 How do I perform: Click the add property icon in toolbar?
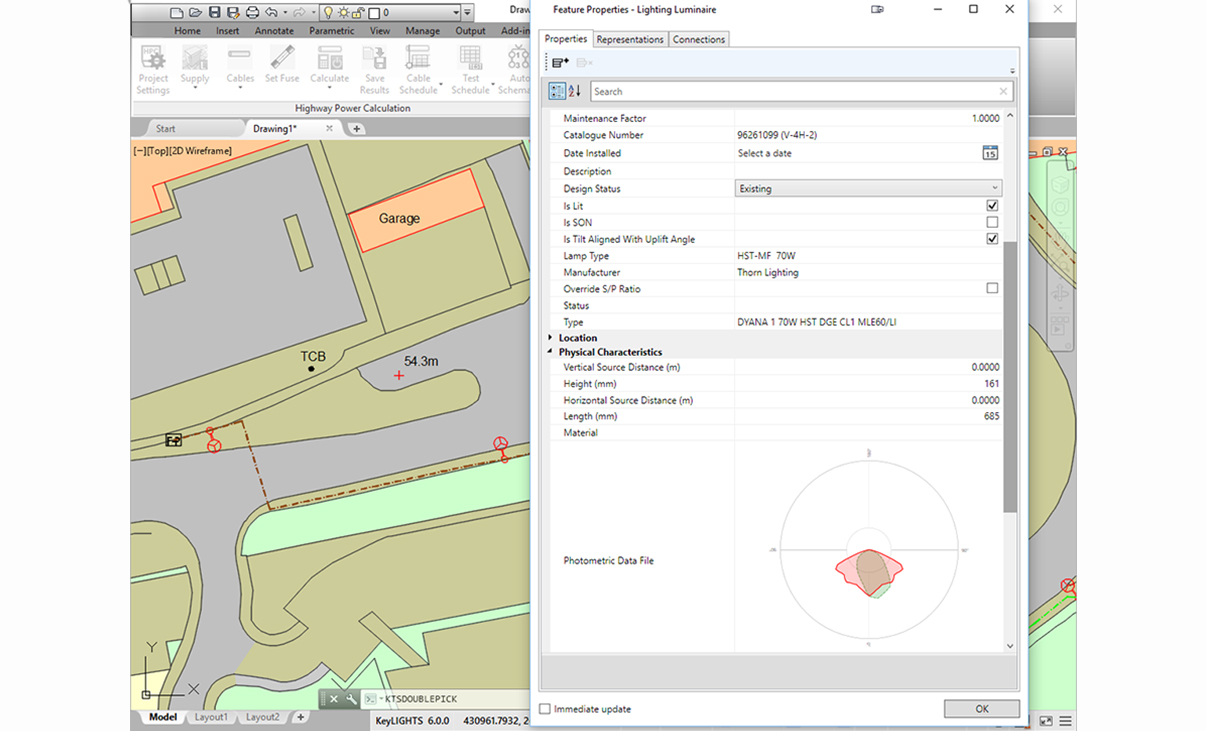(560, 63)
